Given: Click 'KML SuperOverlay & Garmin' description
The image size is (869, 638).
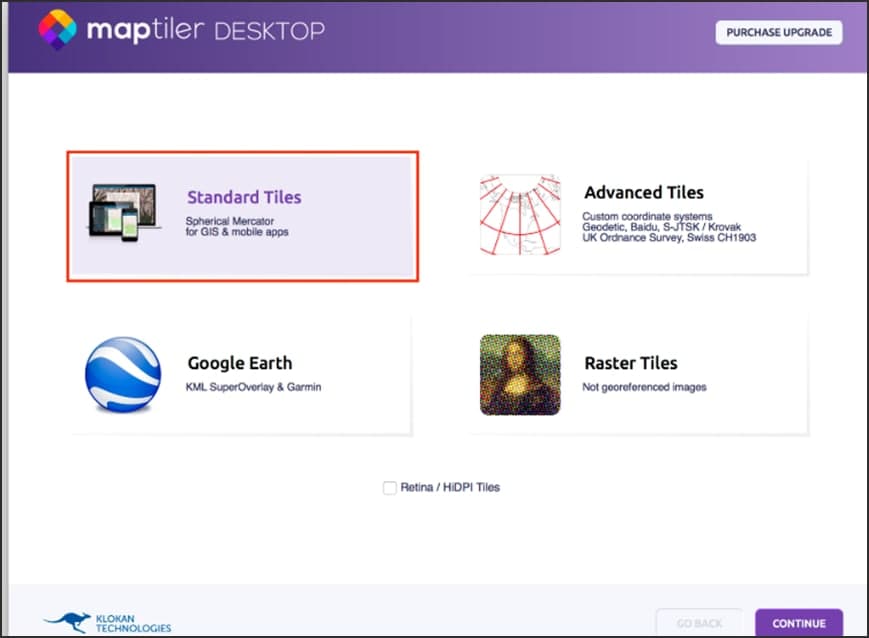Looking at the screenshot, I should click(x=253, y=387).
